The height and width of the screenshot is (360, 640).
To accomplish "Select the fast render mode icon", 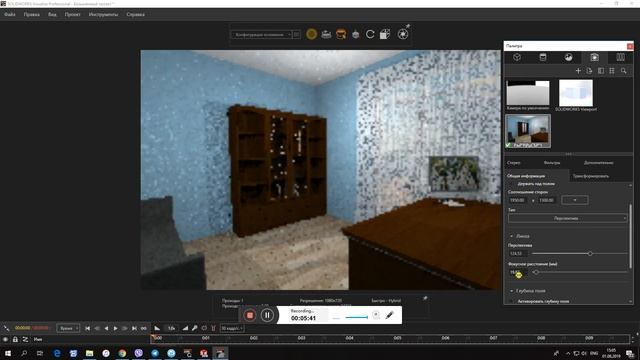I will pos(326,34).
